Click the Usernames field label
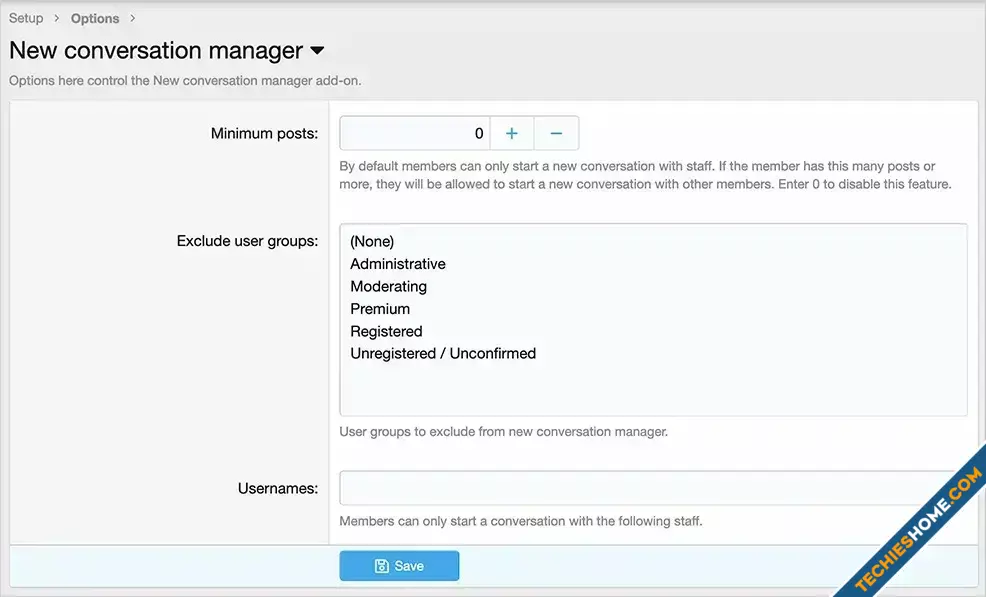Image resolution: width=986 pixels, height=597 pixels. pyautogui.click(x=277, y=489)
